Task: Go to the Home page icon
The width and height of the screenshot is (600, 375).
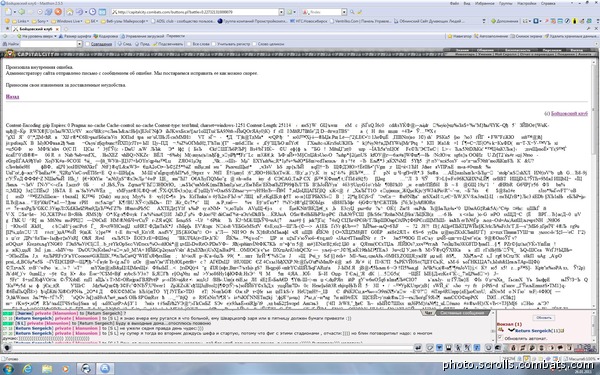Action: point(70,12)
